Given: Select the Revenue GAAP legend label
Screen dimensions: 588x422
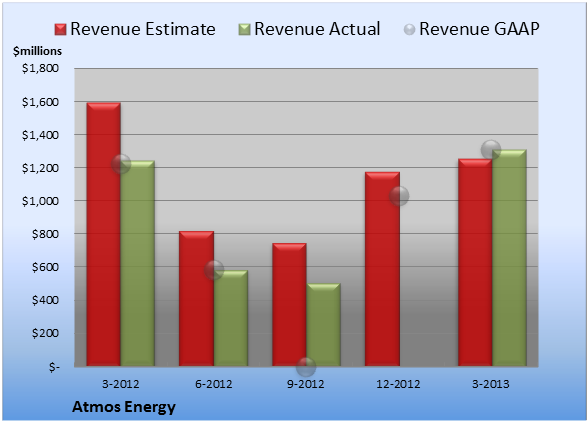Looking at the screenshot, I should coord(479,29).
